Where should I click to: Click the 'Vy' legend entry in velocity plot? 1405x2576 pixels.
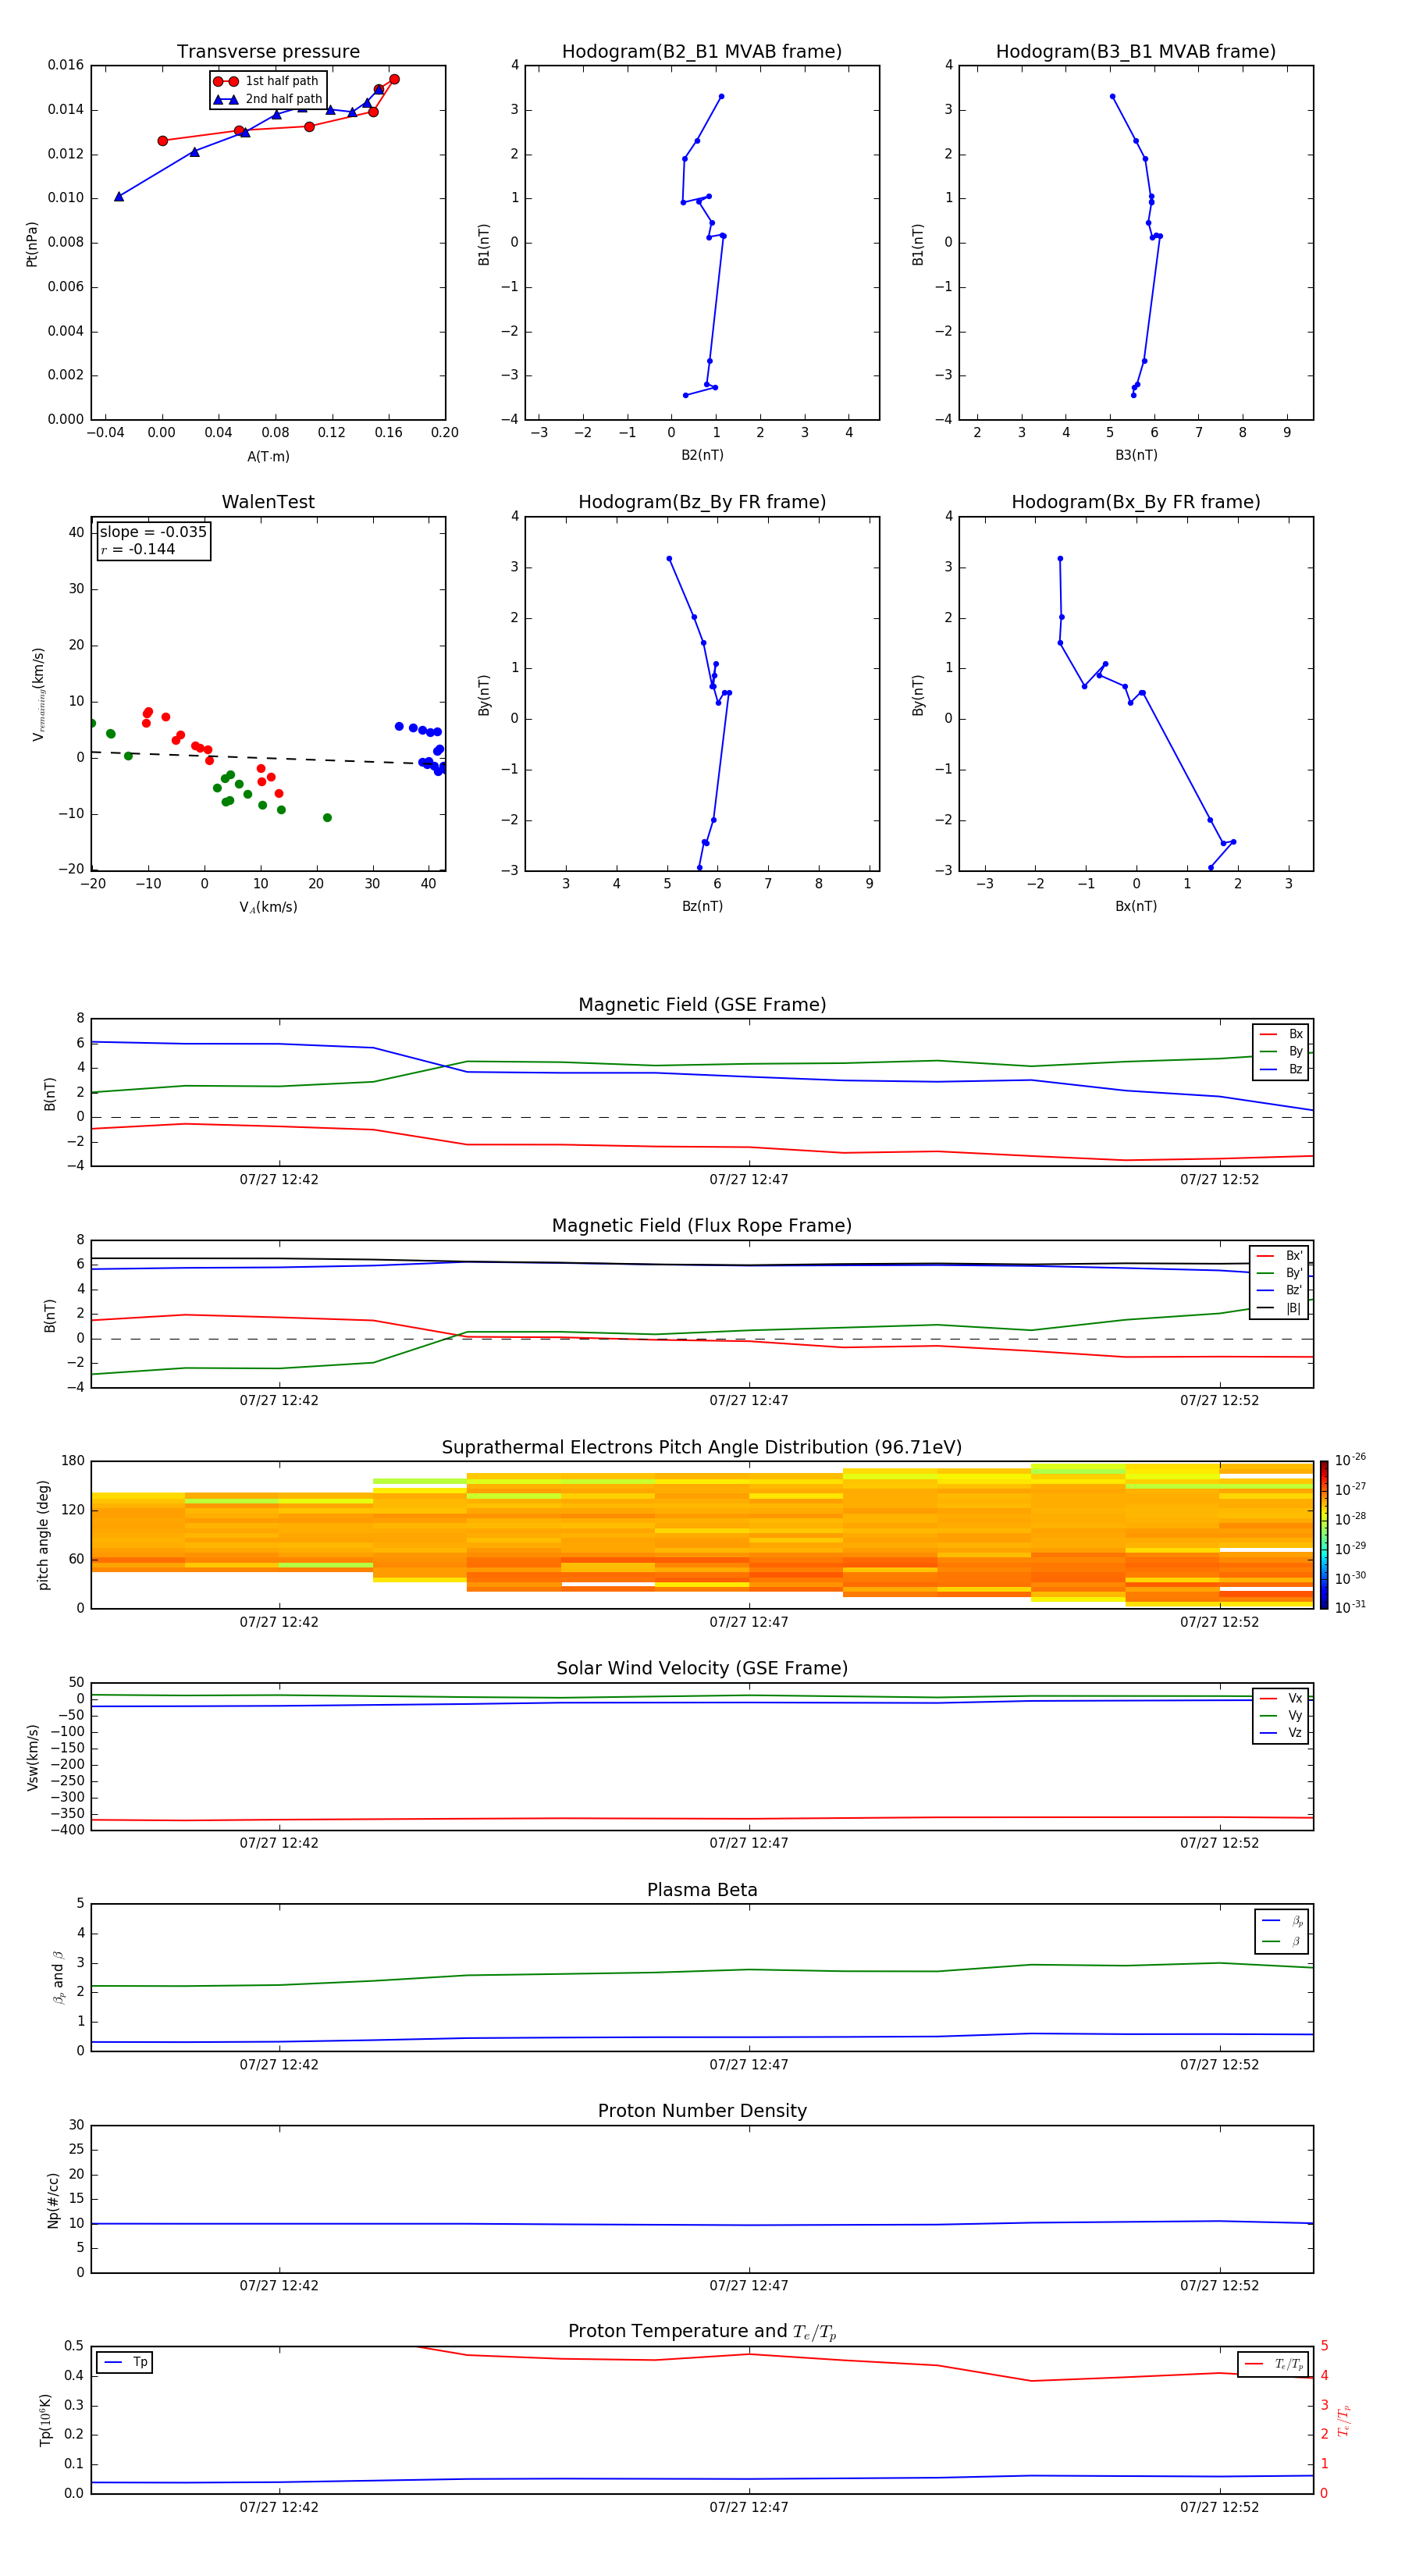pos(1281,1715)
